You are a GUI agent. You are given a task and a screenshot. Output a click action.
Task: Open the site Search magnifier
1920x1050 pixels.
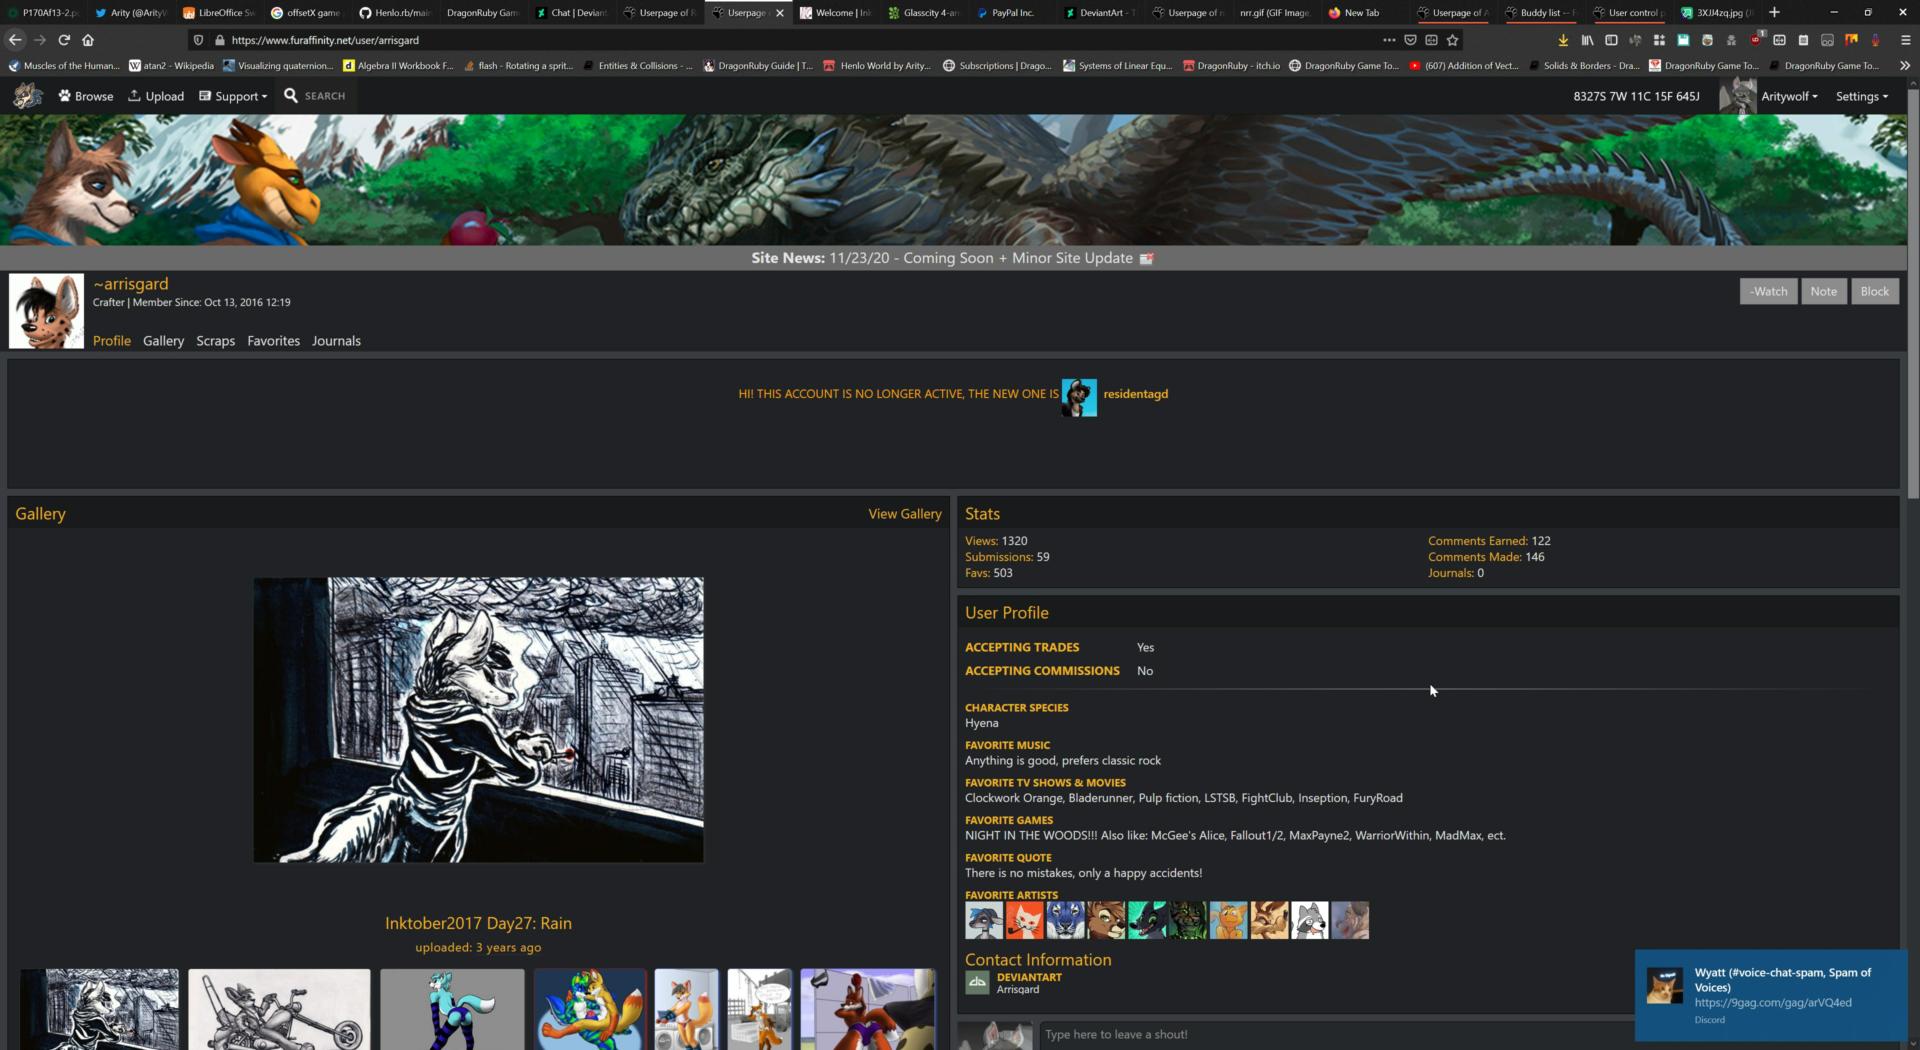291,95
